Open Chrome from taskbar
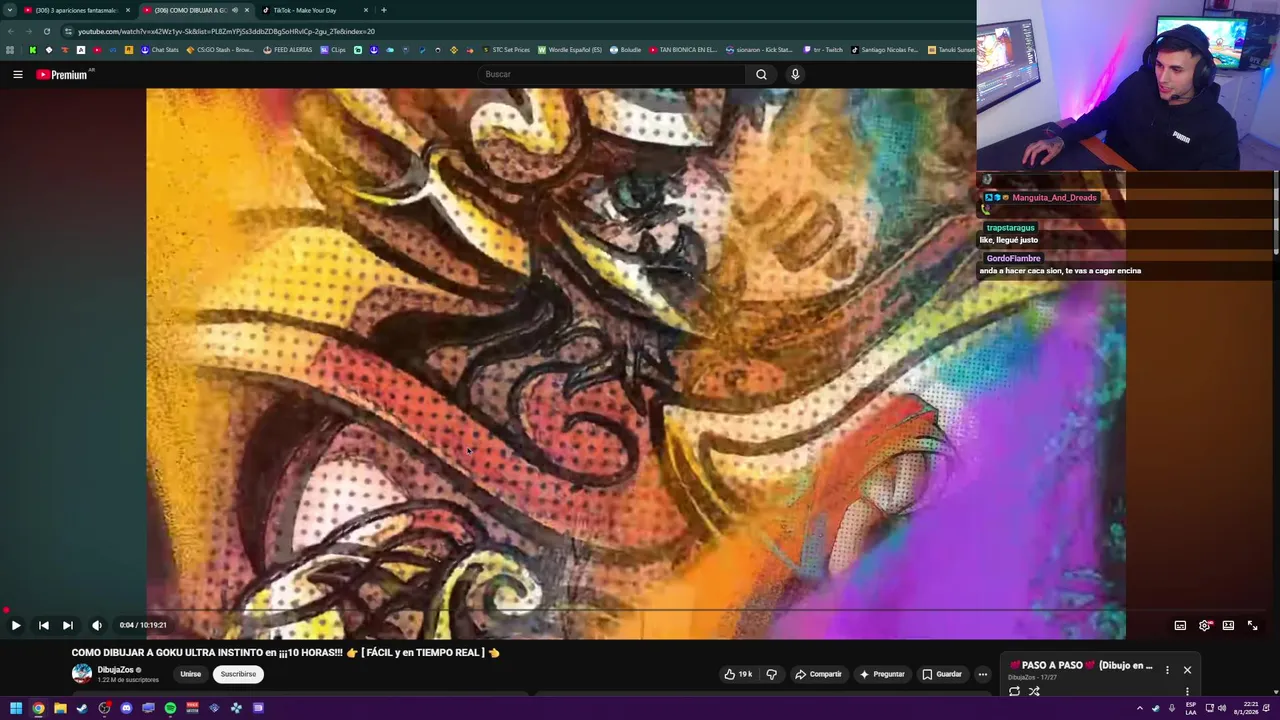Viewport: 1280px width, 720px height. click(x=38, y=708)
